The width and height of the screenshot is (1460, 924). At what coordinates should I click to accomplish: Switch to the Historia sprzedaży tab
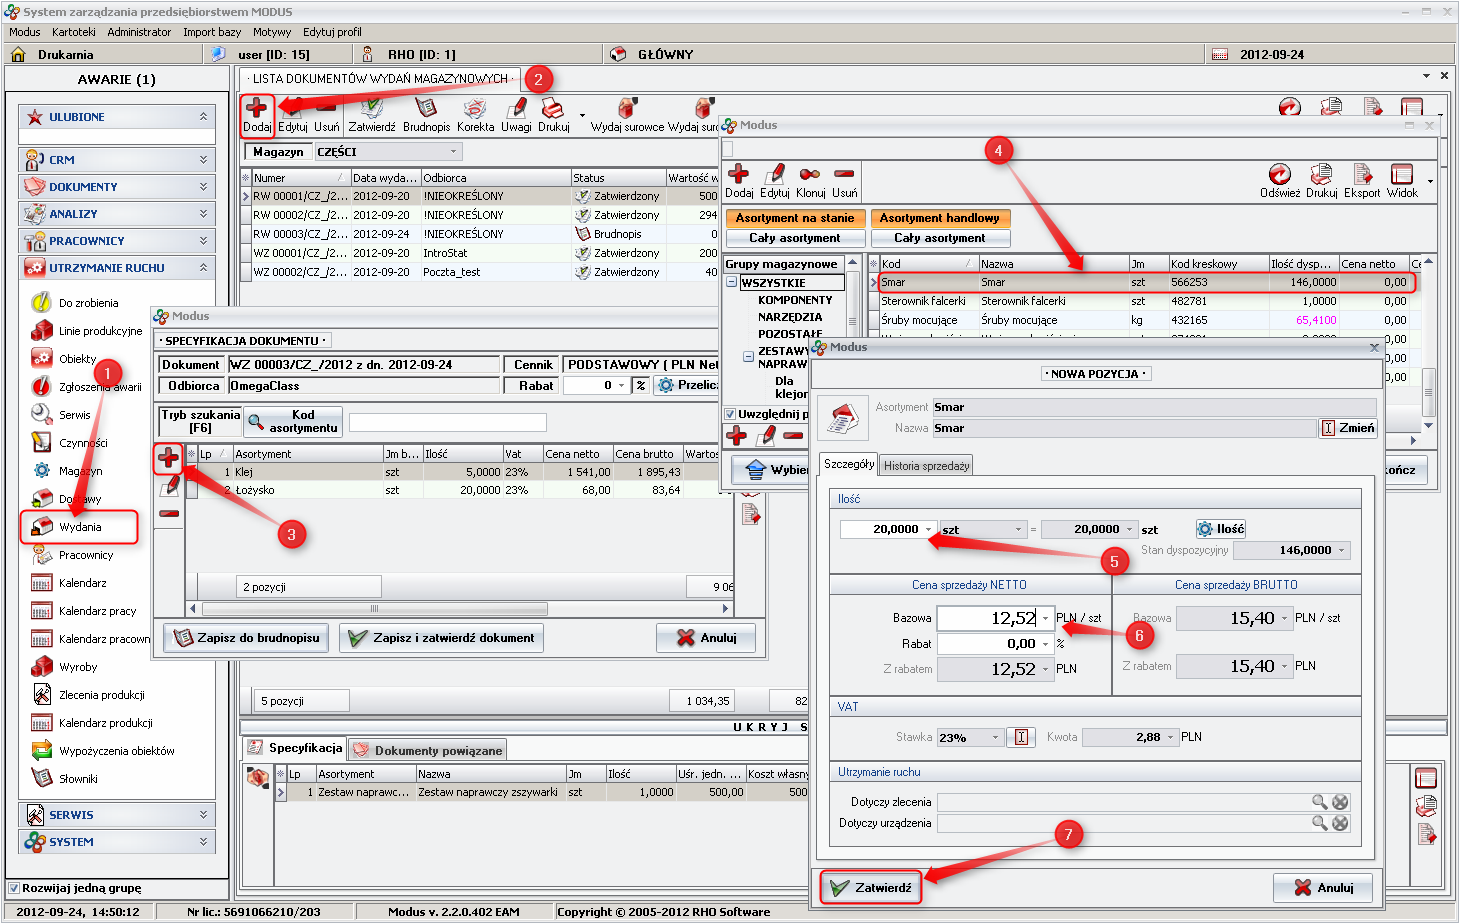(926, 466)
